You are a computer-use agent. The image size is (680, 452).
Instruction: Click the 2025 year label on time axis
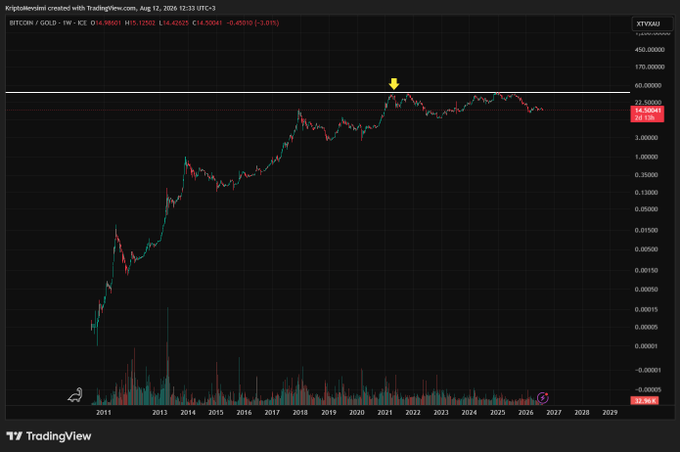[x=497, y=413]
